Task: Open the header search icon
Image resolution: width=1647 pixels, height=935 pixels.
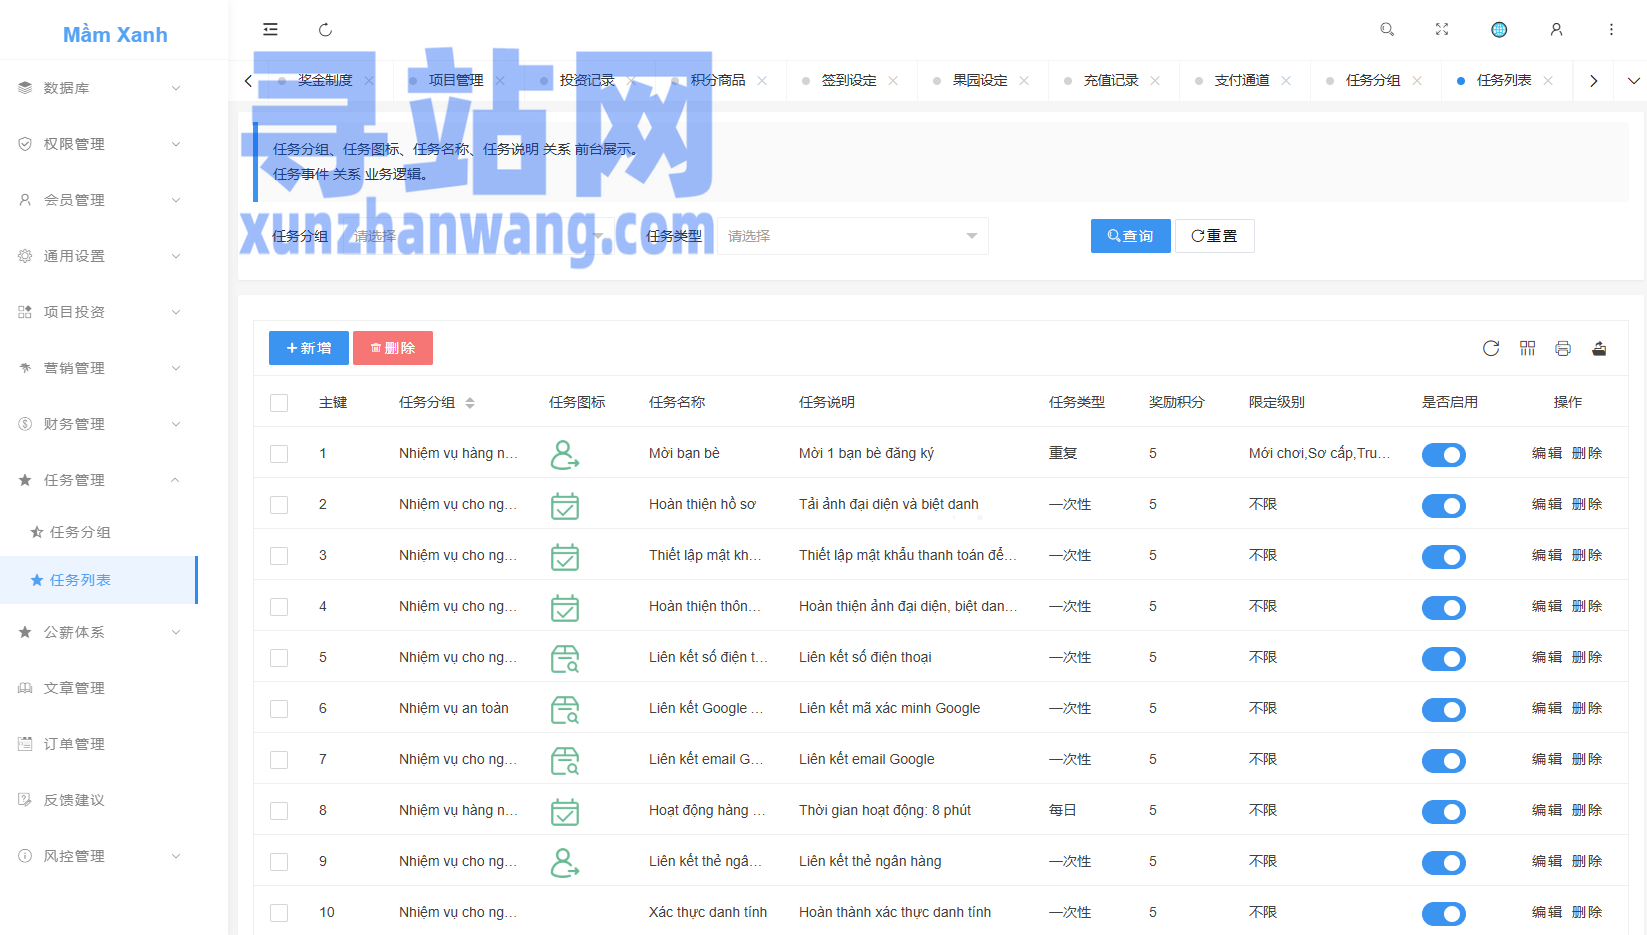Action: click(1387, 30)
